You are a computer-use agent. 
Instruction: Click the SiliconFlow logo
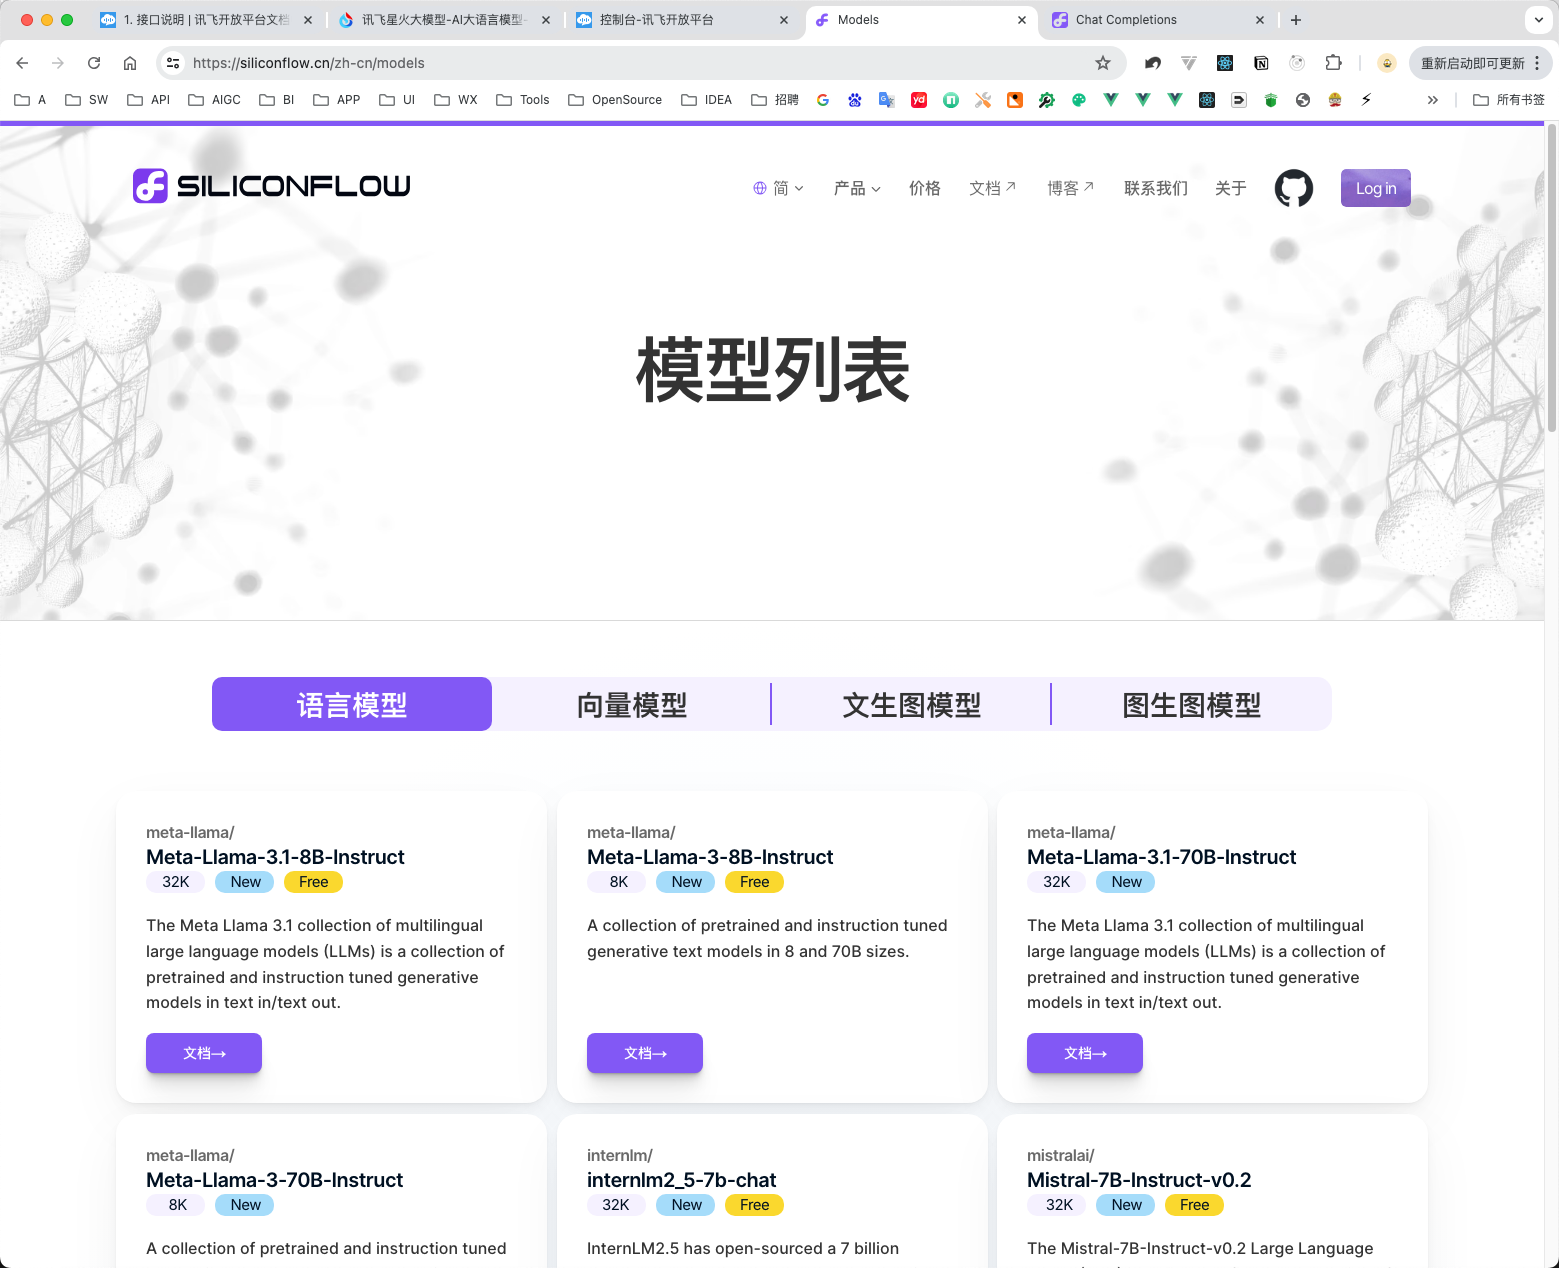(271, 186)
